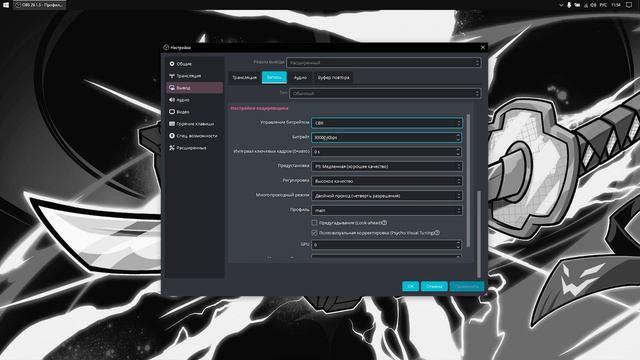Click the Настройки кодировщика heading
This screenshot has height=360, width=640.
coord(259,108)
